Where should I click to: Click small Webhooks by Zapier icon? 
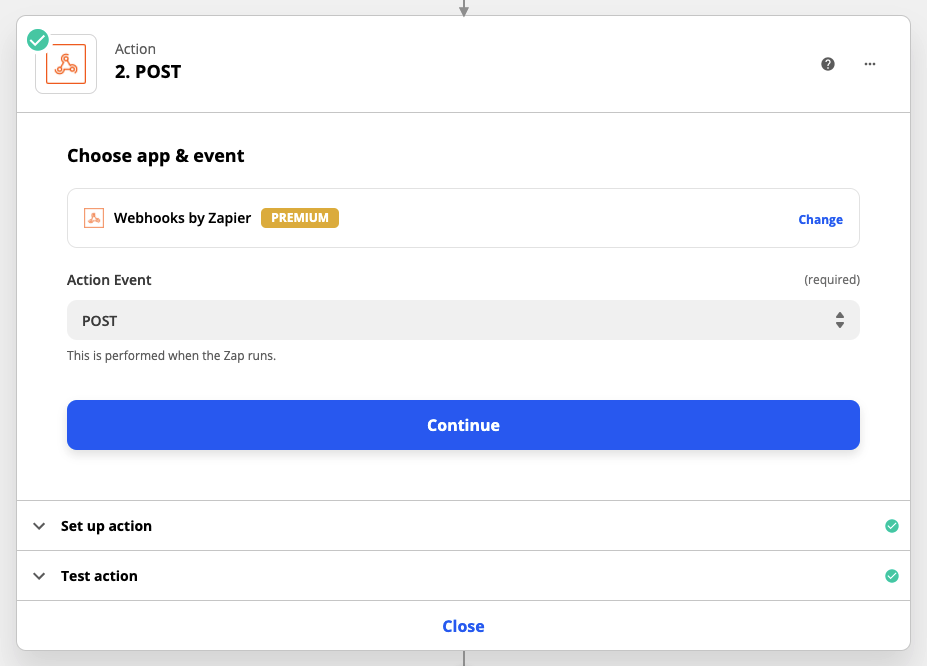(94, 218)
